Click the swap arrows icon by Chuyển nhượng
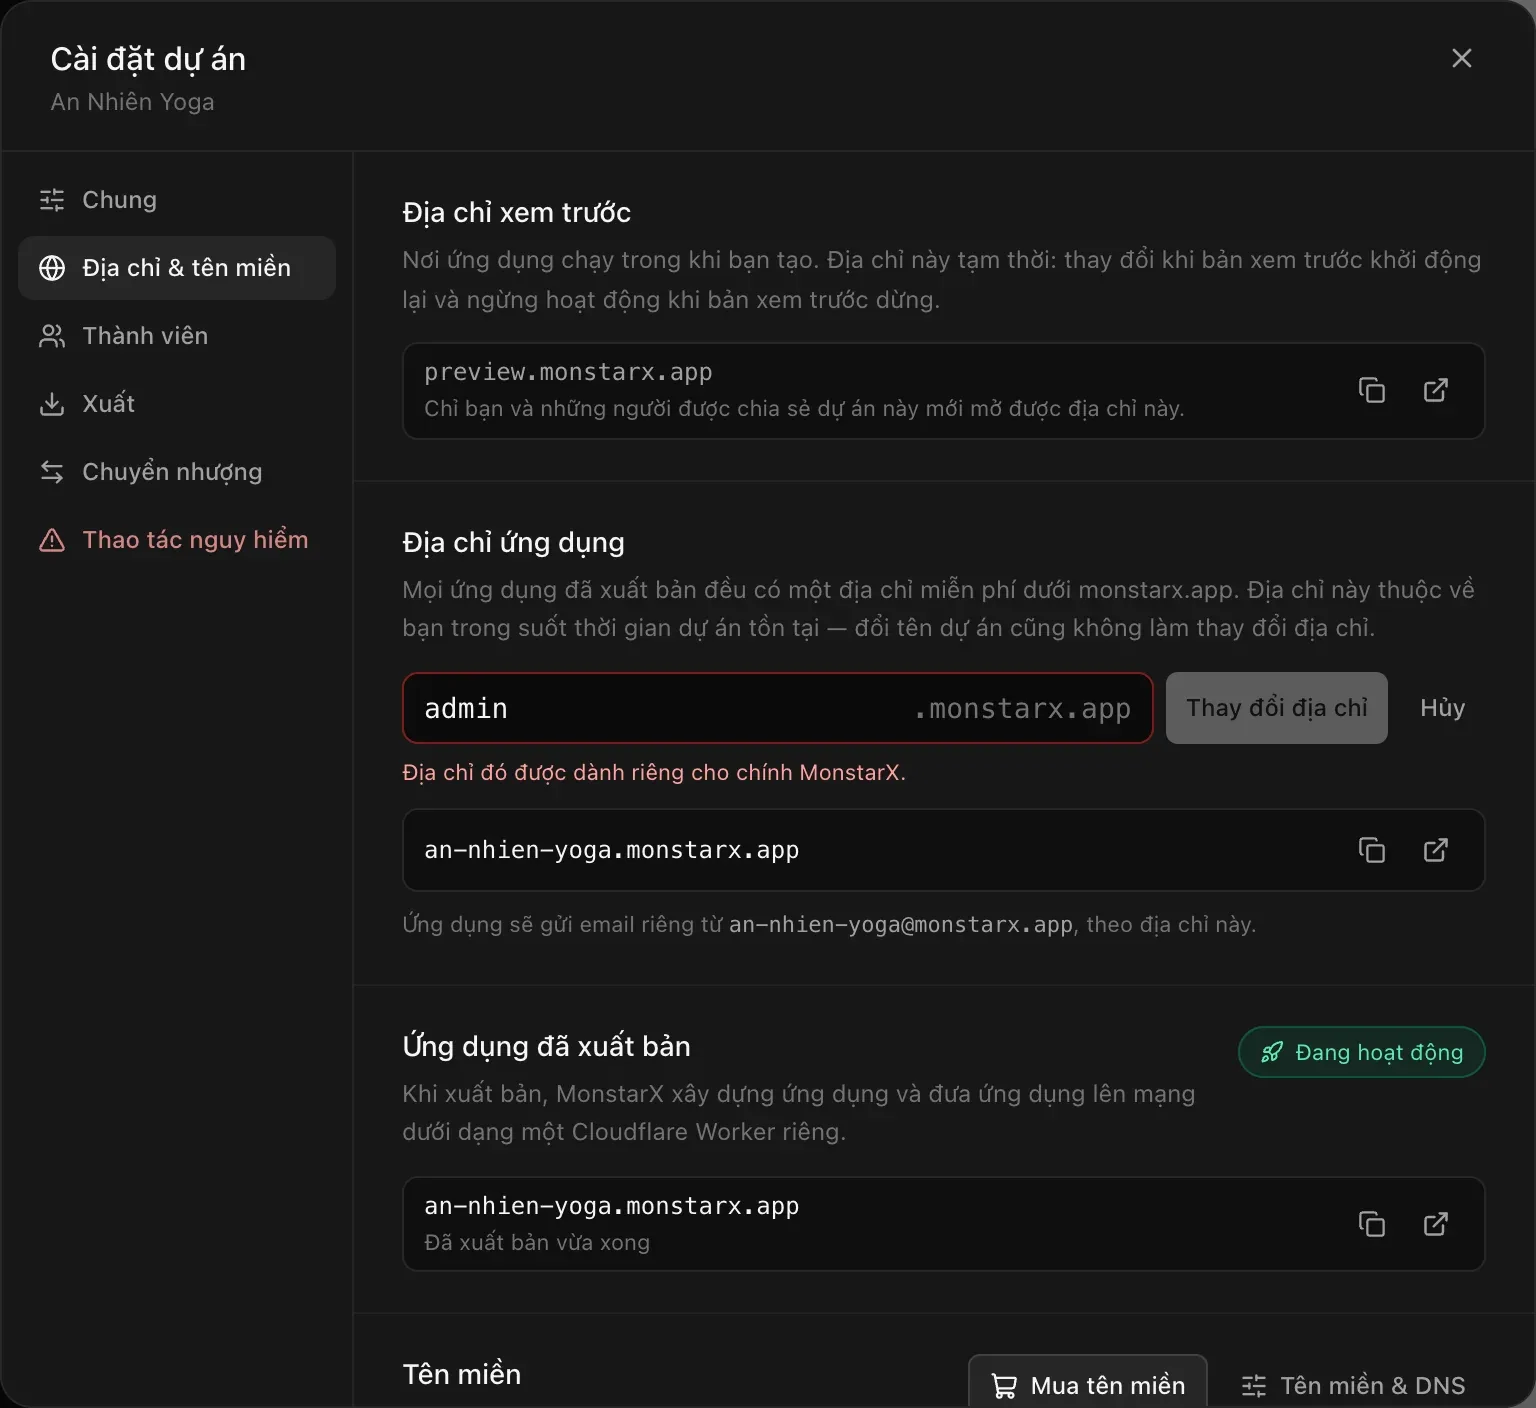The image size is (1536, 1408). 52,472
